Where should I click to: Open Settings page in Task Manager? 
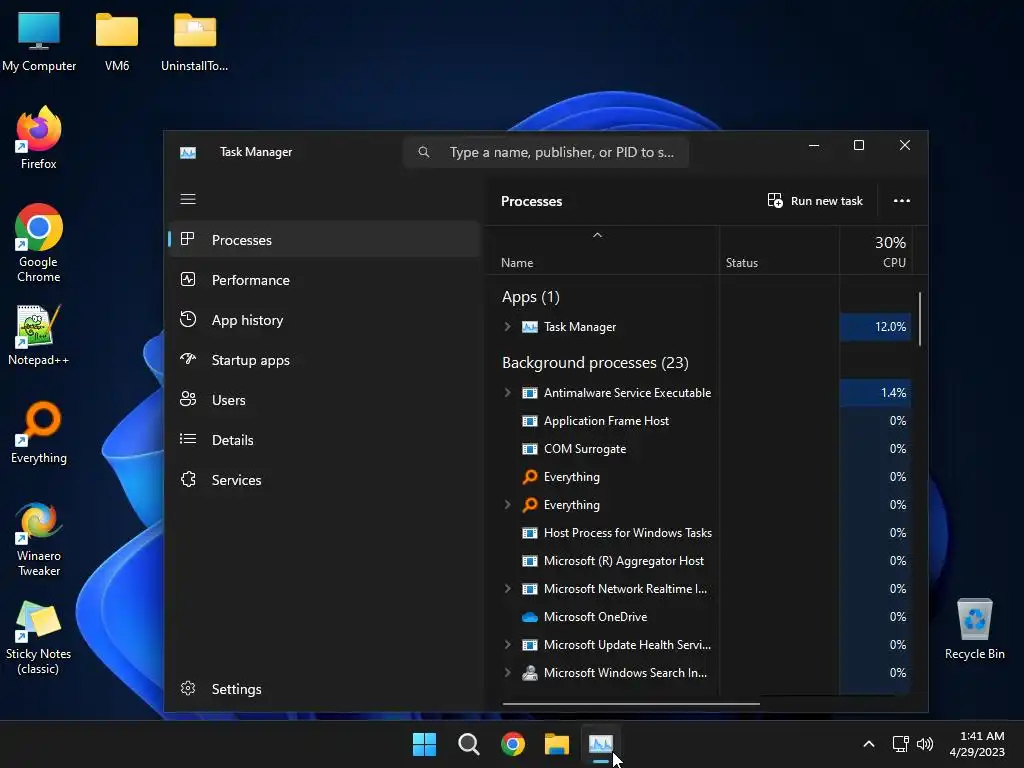point(325,689)
